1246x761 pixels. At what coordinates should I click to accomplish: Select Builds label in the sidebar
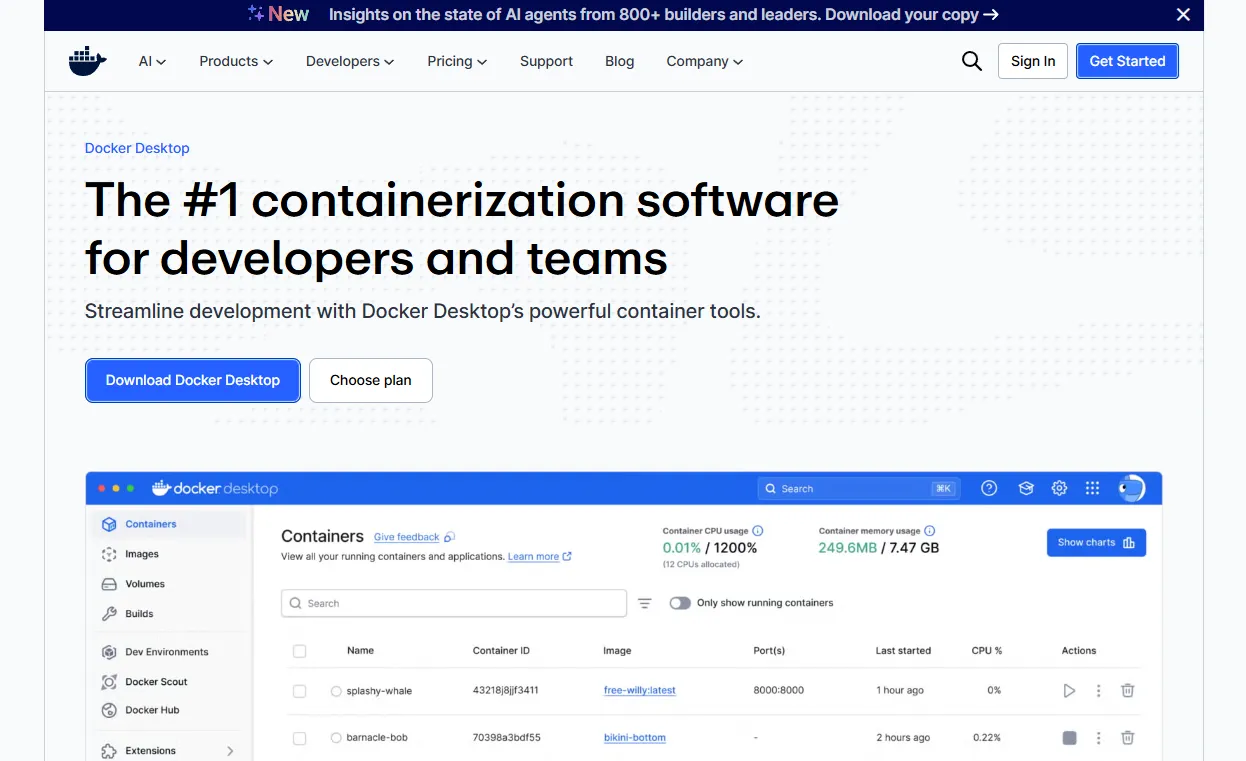point(139,614)
